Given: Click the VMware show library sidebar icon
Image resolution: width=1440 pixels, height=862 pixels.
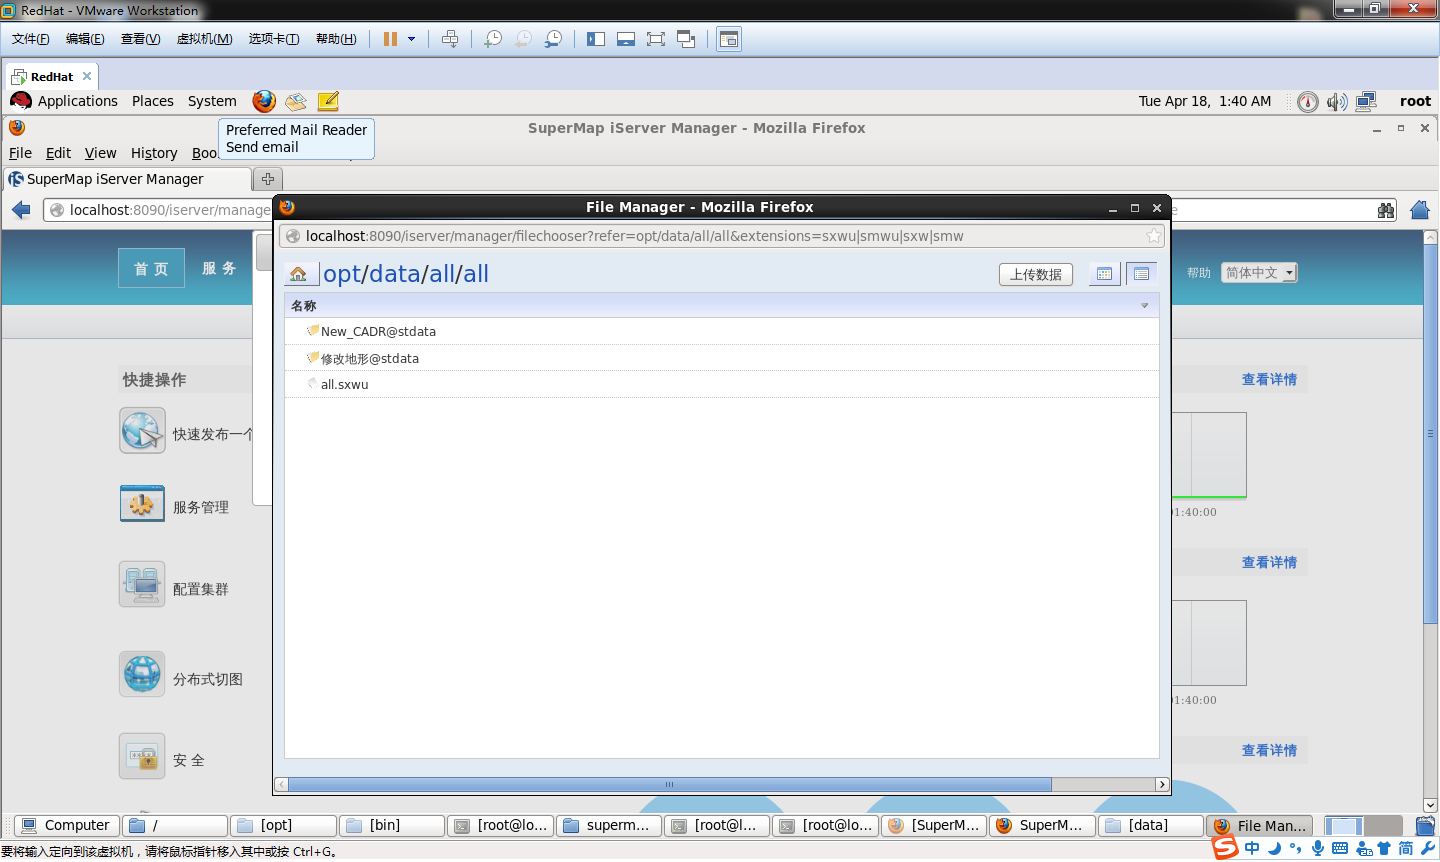Looking at the screenshot, I should [596, 39].
